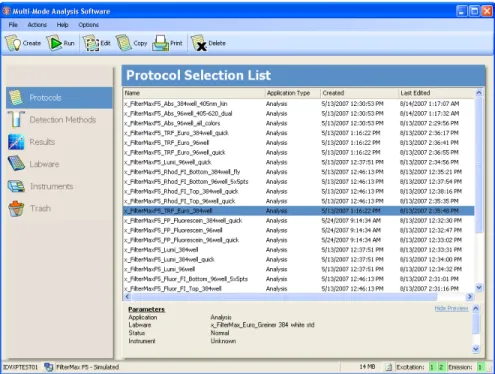This screenshot has width=495, height=374.
Task: Open the Help menu
Action: (x=62, y=25)
